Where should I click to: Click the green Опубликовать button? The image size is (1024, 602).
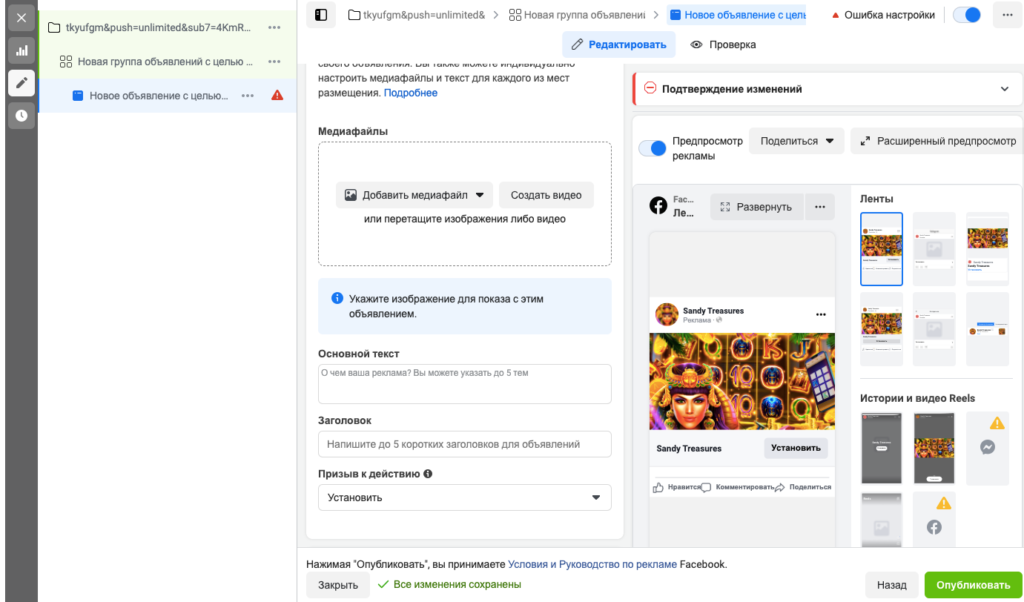click(x=973, y=585)
